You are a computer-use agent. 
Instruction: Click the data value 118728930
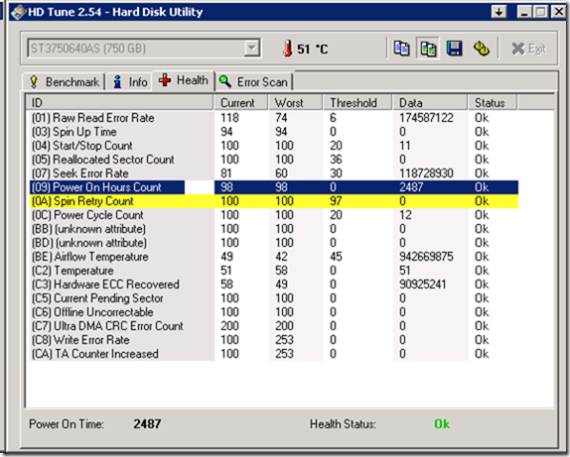(x=426, y=173)
